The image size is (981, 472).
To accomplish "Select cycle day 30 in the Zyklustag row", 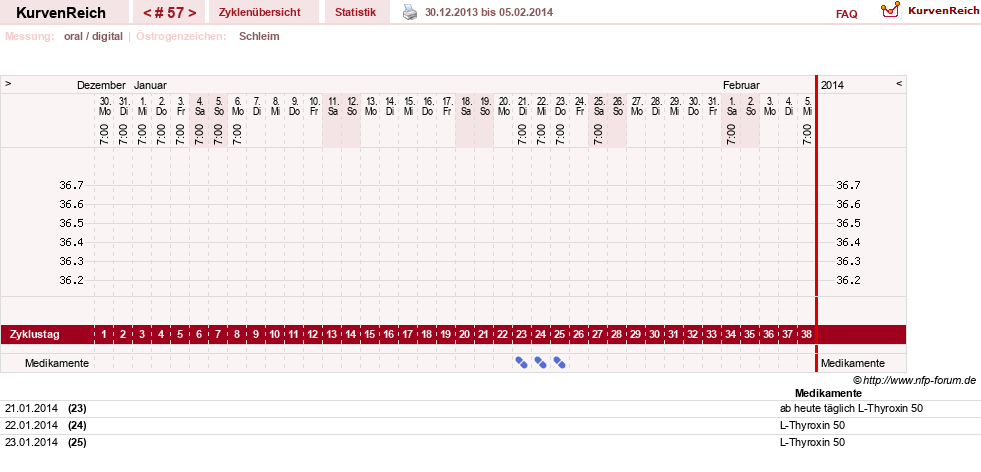I will (654, 335).
